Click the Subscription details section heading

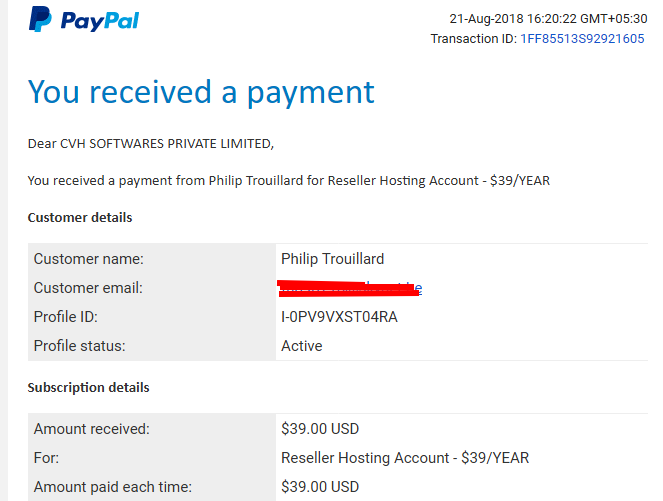pyautogui.click(x=88, y=387)
